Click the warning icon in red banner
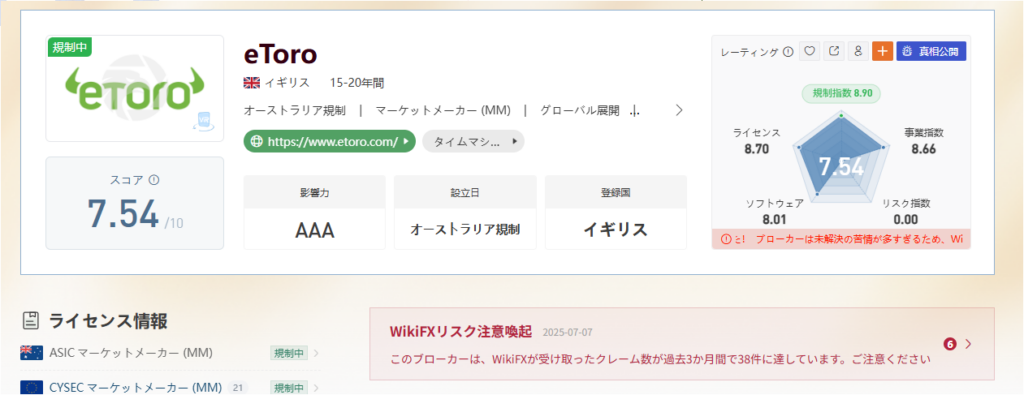This screenshot has height=395, width=1024. pos(725,239)
